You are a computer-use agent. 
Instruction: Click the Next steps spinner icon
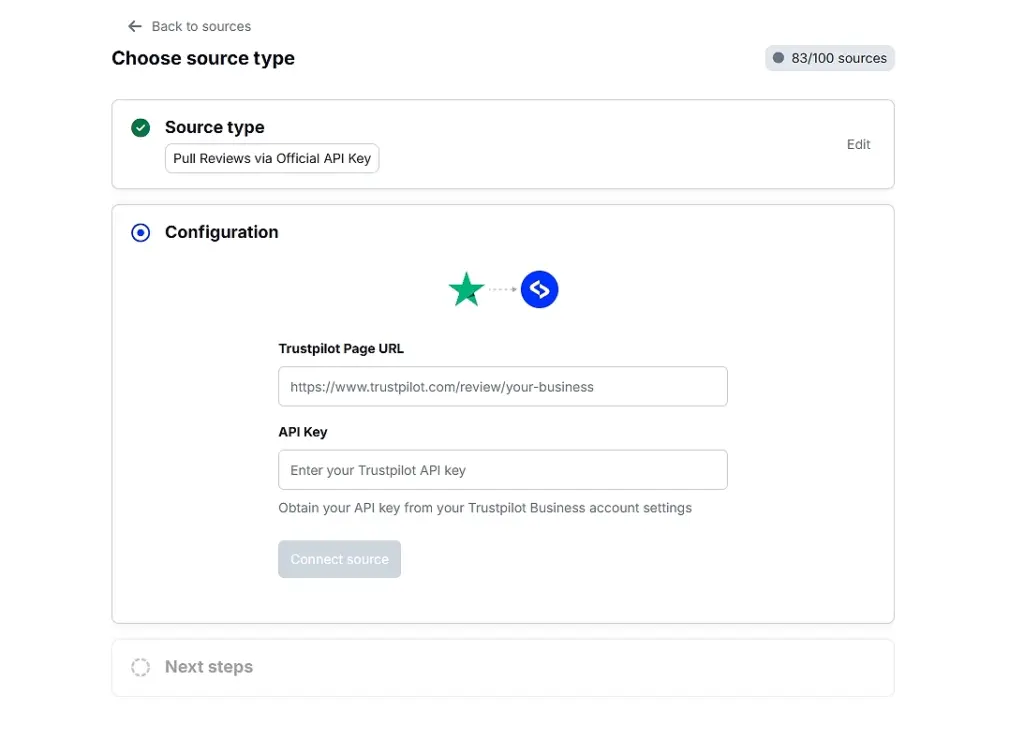tap(140, 667)
